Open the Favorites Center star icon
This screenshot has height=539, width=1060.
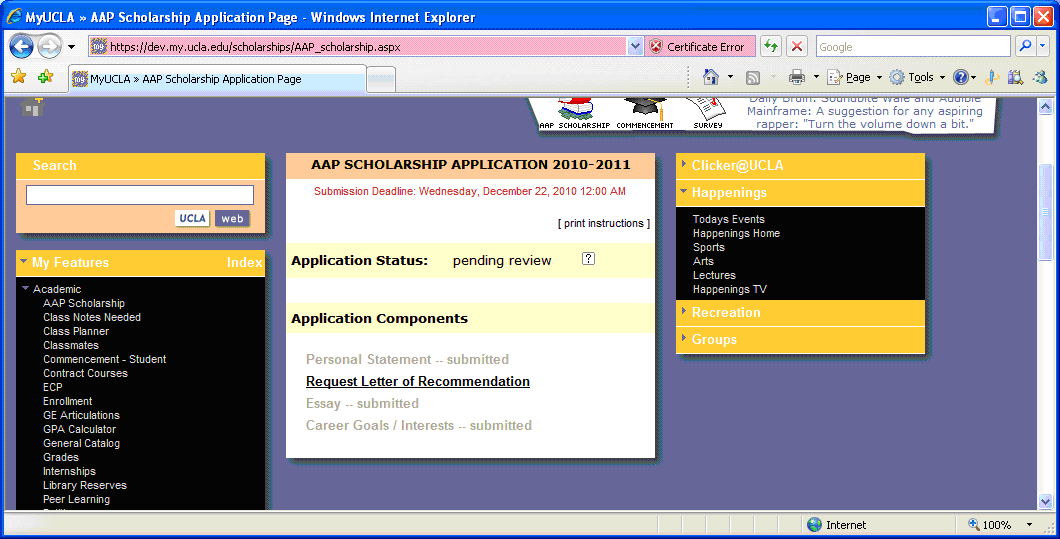pos(18,77)
